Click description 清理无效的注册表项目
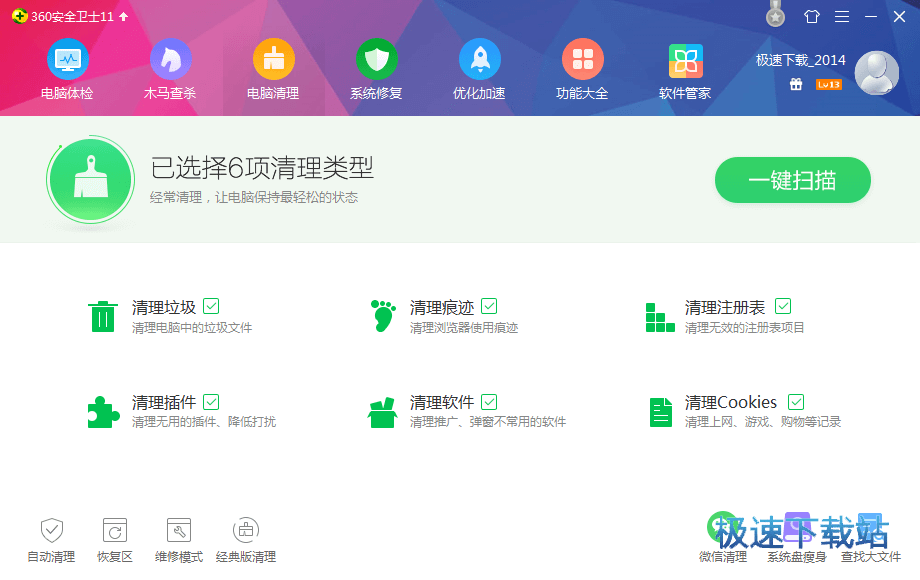 pyautogui.click(x=745, y=328)
